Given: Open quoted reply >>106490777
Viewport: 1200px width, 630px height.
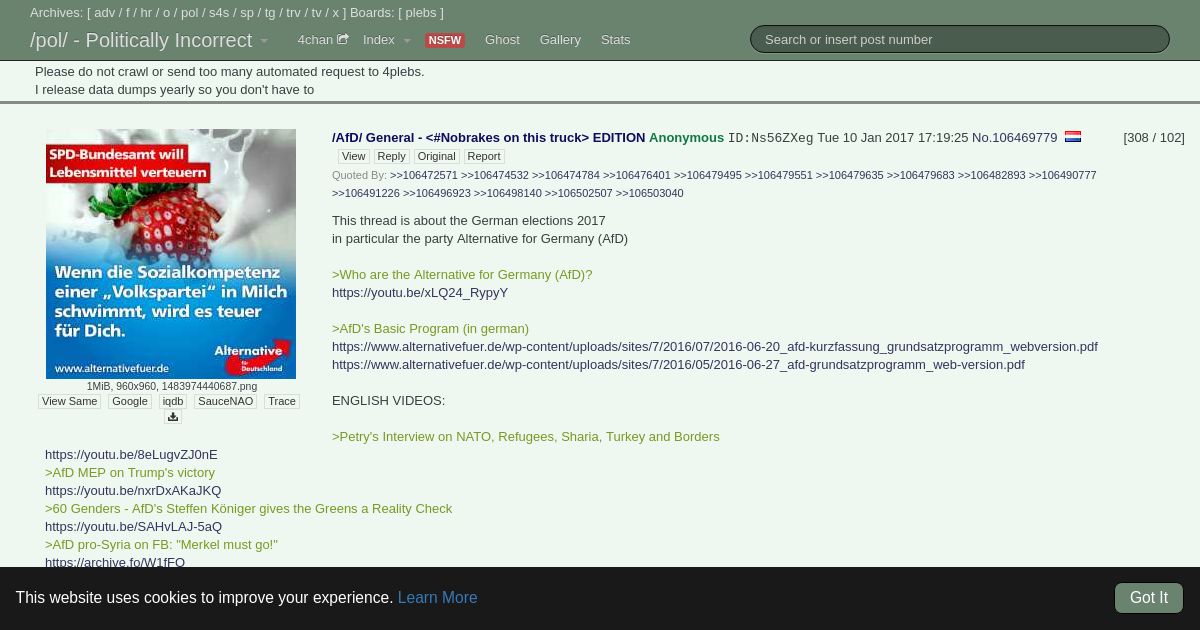Looking at the screenshot, I should (x=1063, y=175).
